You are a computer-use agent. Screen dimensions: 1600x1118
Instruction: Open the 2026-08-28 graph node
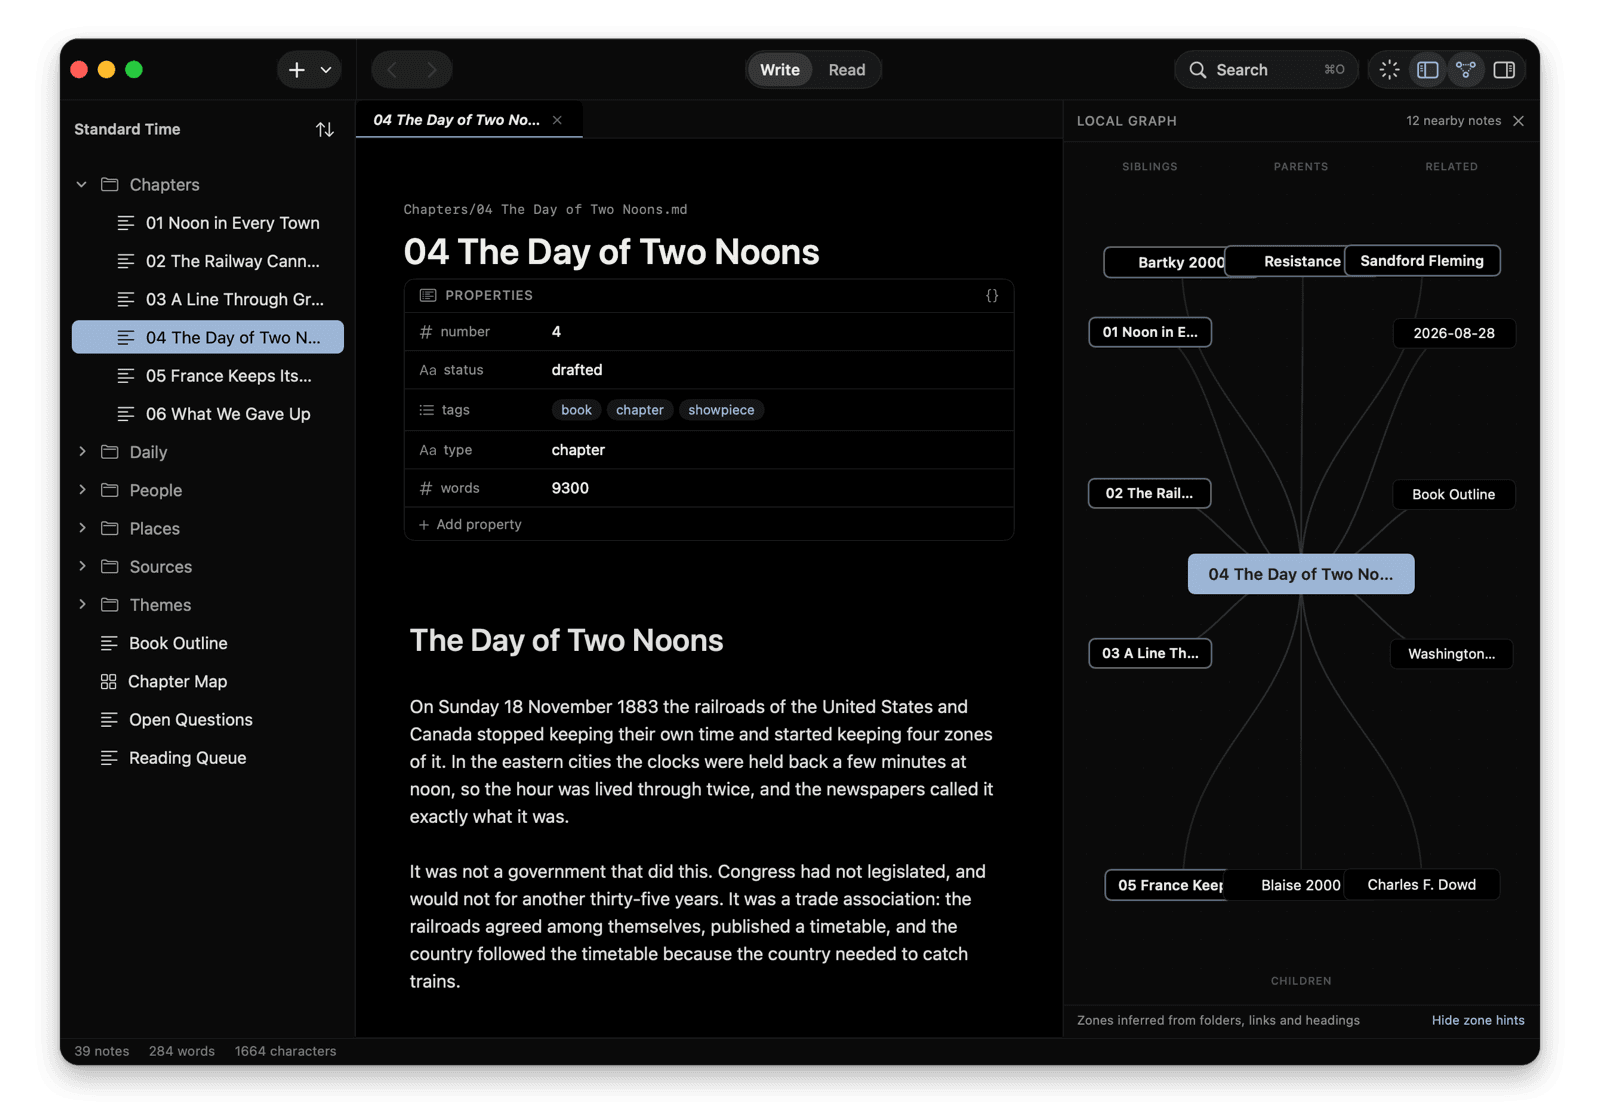pyautogui.click(x=1454, y=333)
